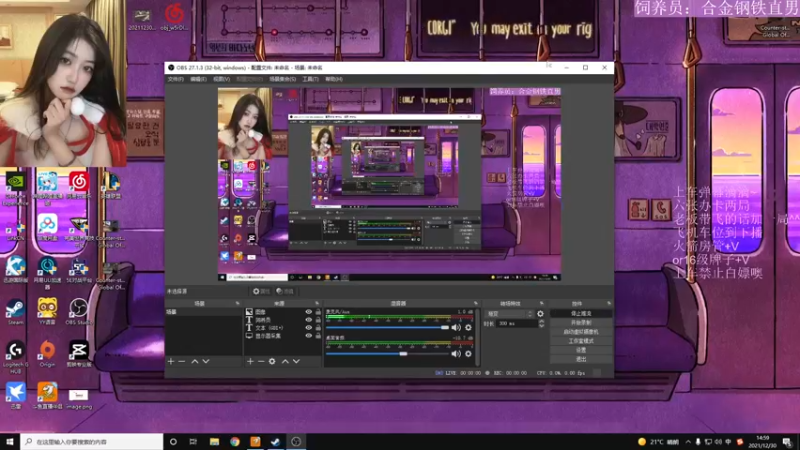This screenshot has height=450, width=800.
Task: Enable 工作室模式 studio mode button
Action: click(x=581, y=341)
